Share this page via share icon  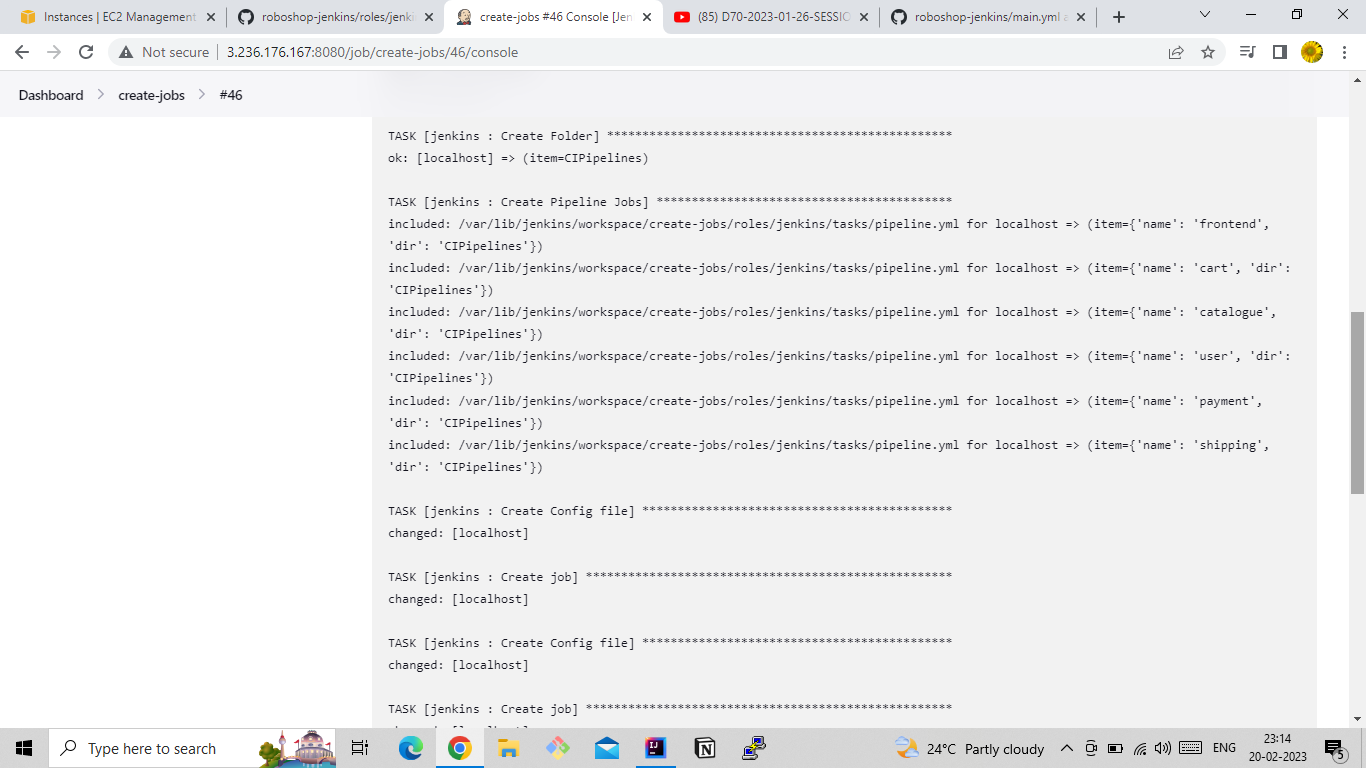pyautogui.click(x=1176, y=52)
